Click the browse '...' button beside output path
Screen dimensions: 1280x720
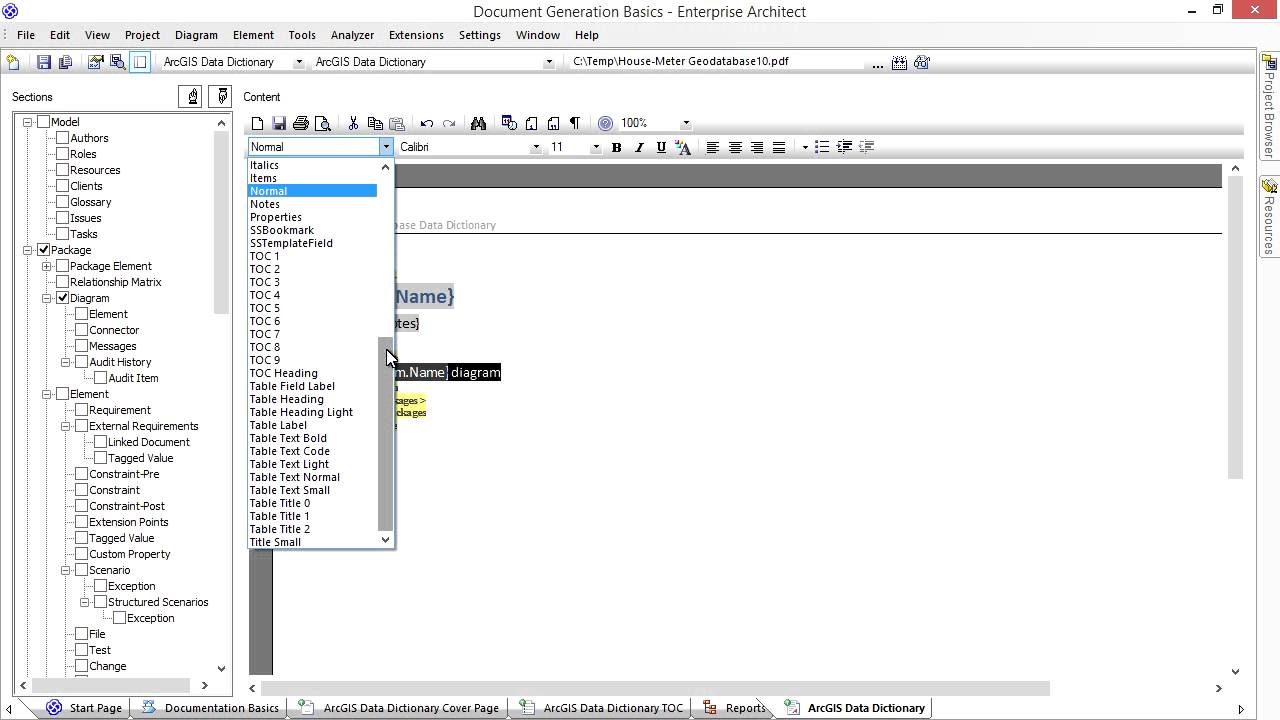point(877,62)
